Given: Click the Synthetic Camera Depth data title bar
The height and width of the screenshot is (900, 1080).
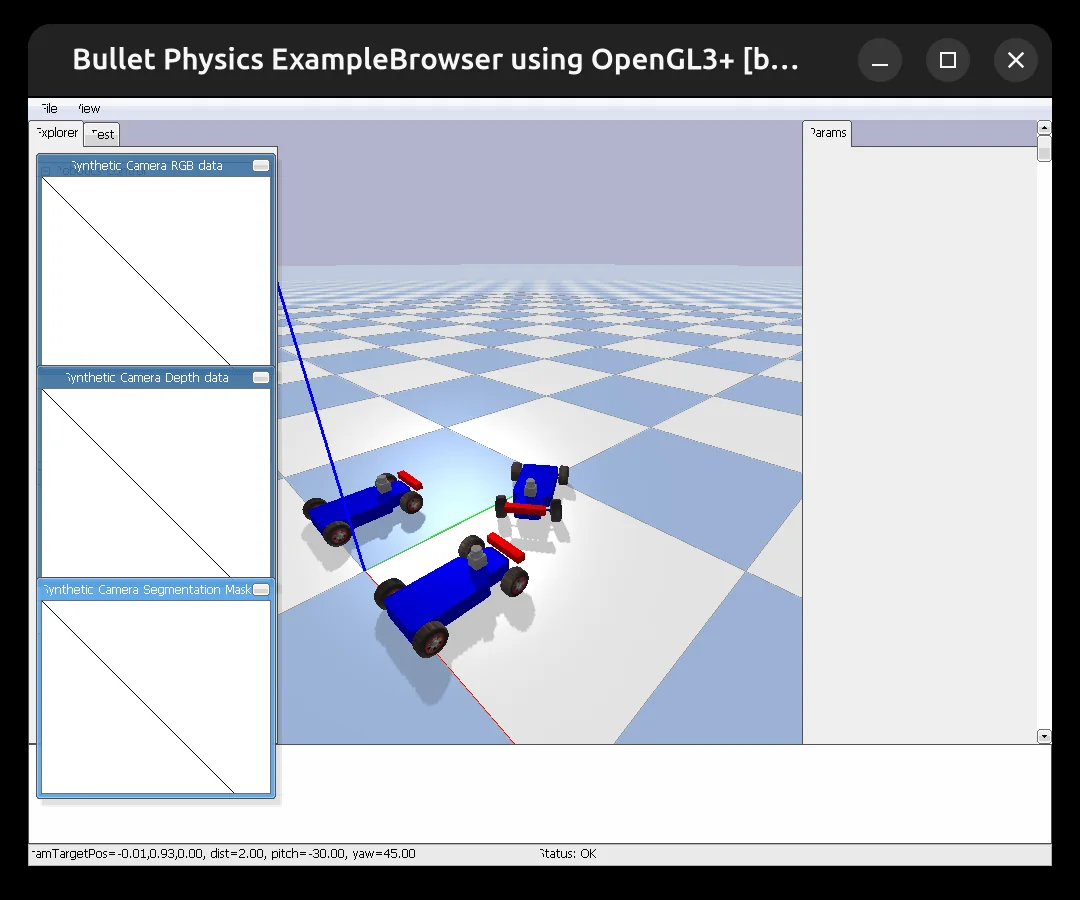Looking at the screenshot, I should click(x=147, y=378).
